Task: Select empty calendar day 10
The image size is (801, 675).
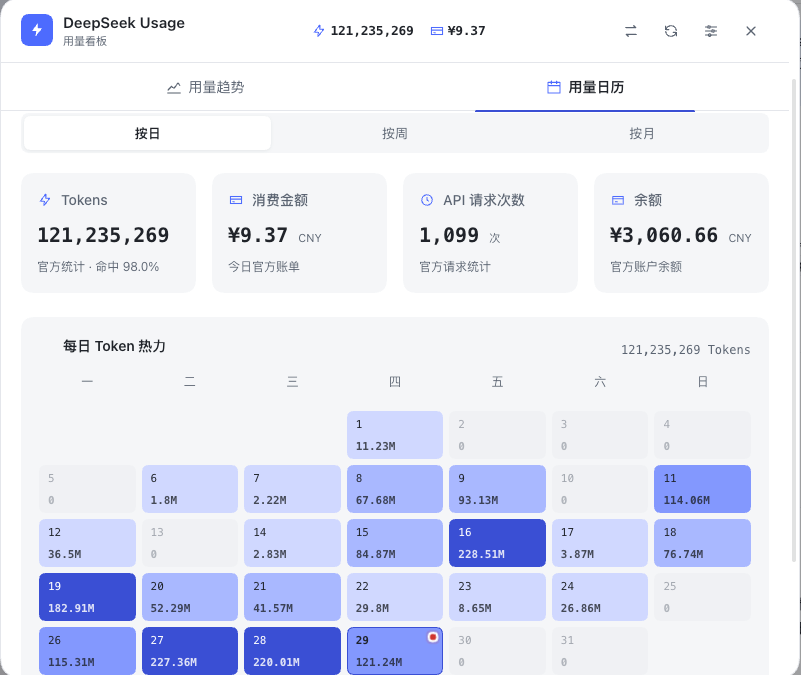Action: (x=600, y=489)
